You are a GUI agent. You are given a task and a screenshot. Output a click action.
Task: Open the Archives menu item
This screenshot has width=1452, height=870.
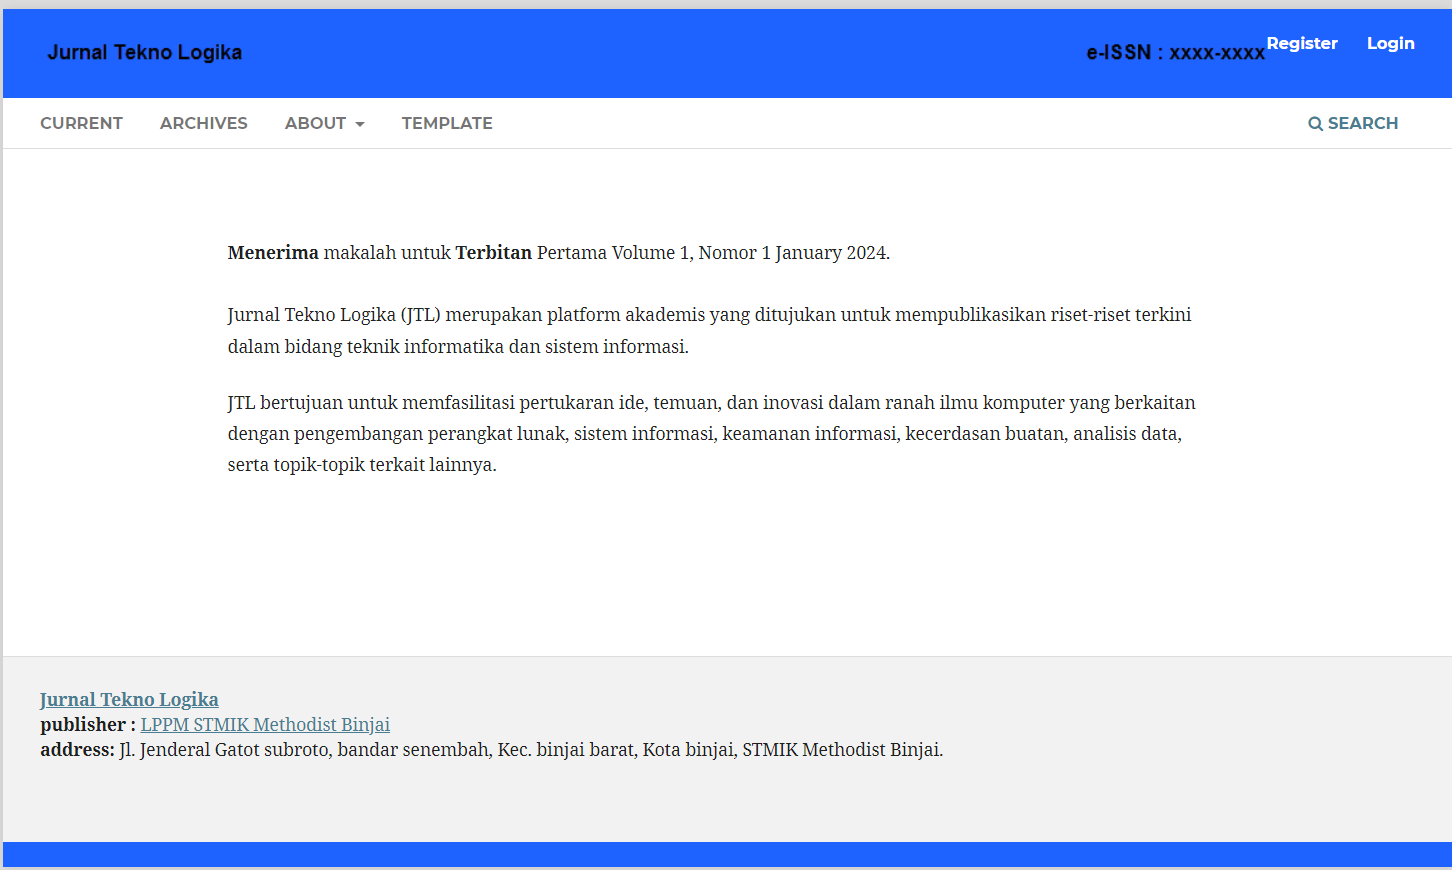pos(203,123)
